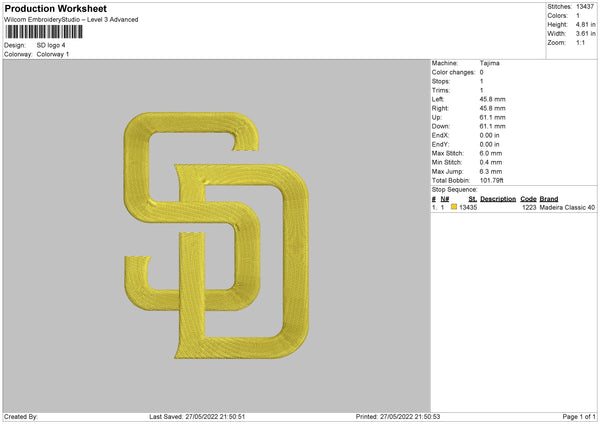The width and height of the screenshot is (600, 424).
Task: Click the Machine value Tajima
Action: point(489,63)
